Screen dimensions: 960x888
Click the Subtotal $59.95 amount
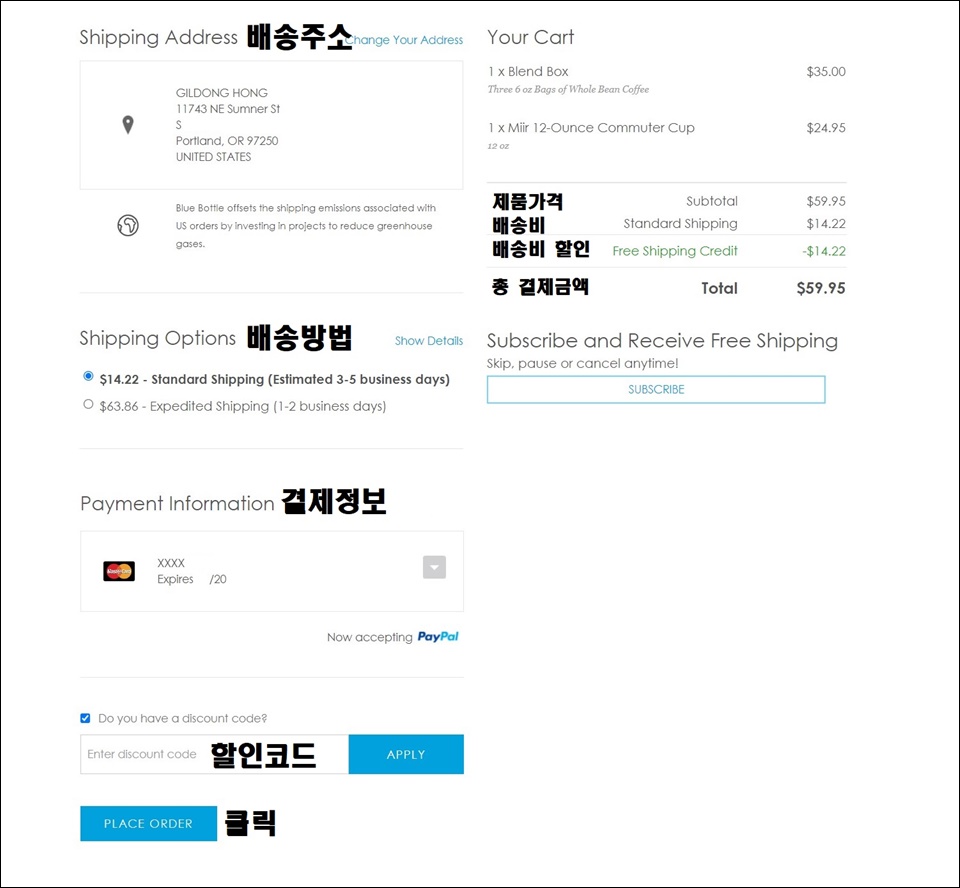tap(825, 201)
